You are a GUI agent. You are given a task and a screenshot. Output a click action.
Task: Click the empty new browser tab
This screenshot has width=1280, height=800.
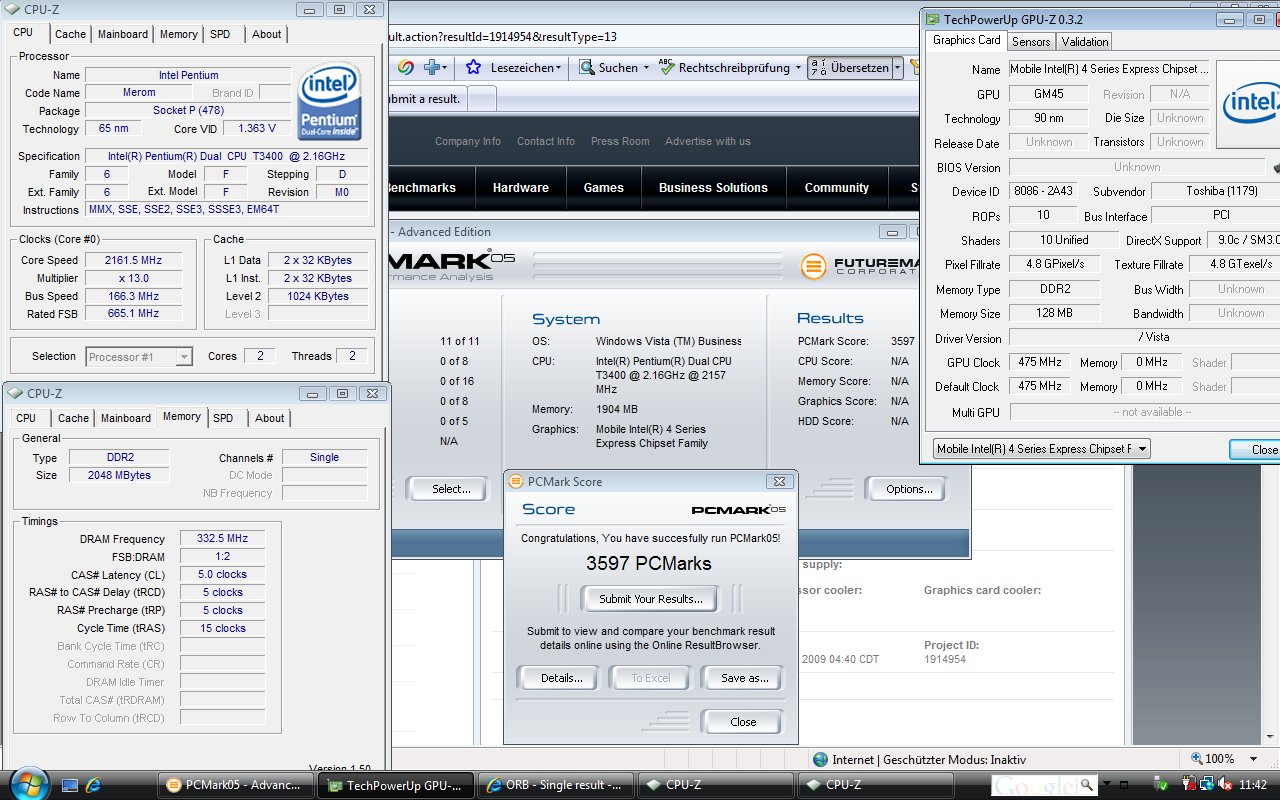(482, 98)
